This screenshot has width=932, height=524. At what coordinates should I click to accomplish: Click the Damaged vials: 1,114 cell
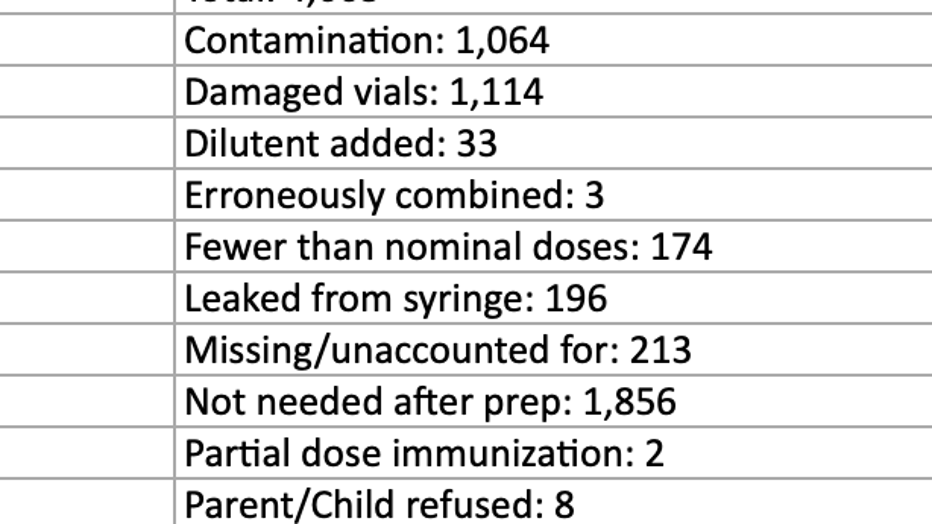click(553, 91)
